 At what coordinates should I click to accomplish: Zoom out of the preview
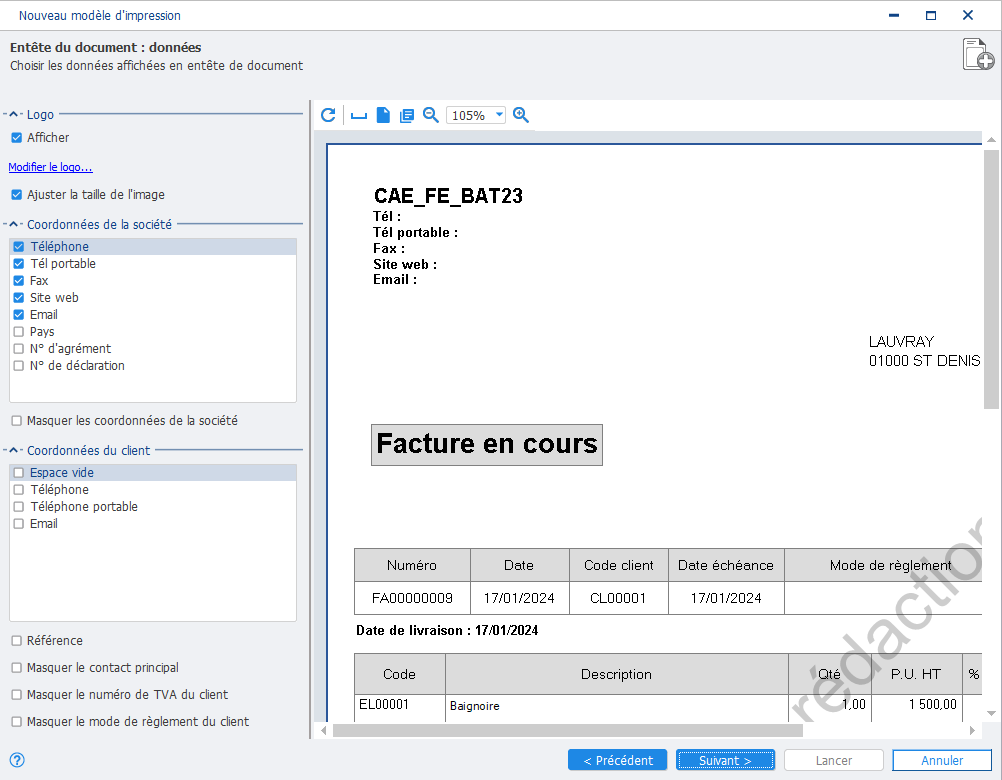(431, 115)
